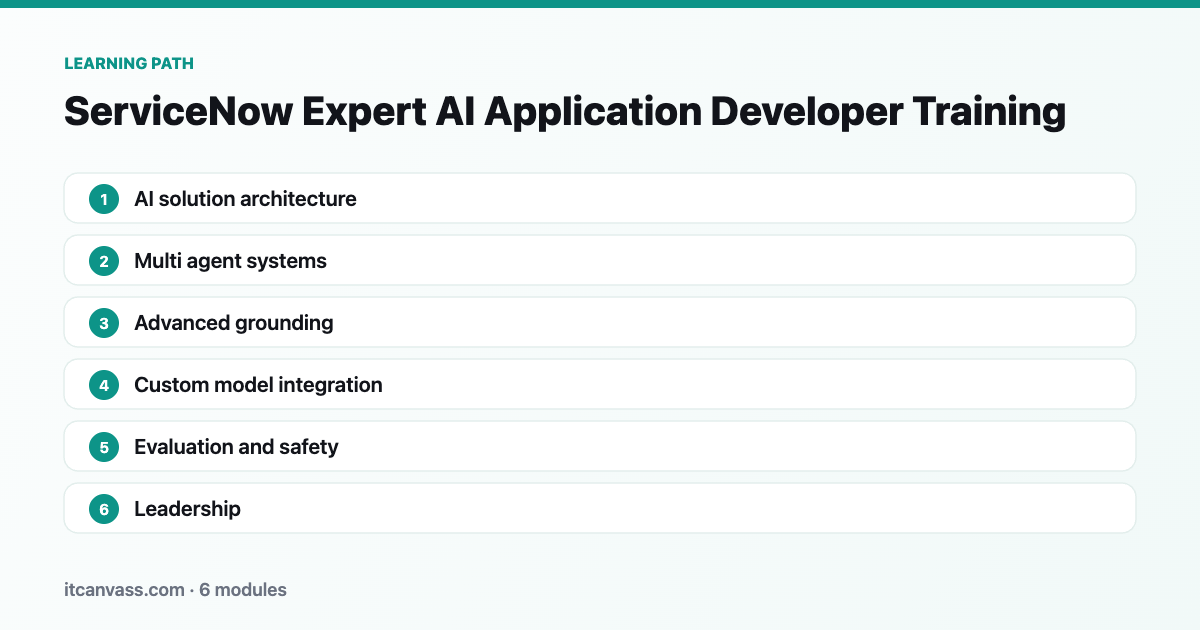Click the number 3 badge icon

(104, 323)
